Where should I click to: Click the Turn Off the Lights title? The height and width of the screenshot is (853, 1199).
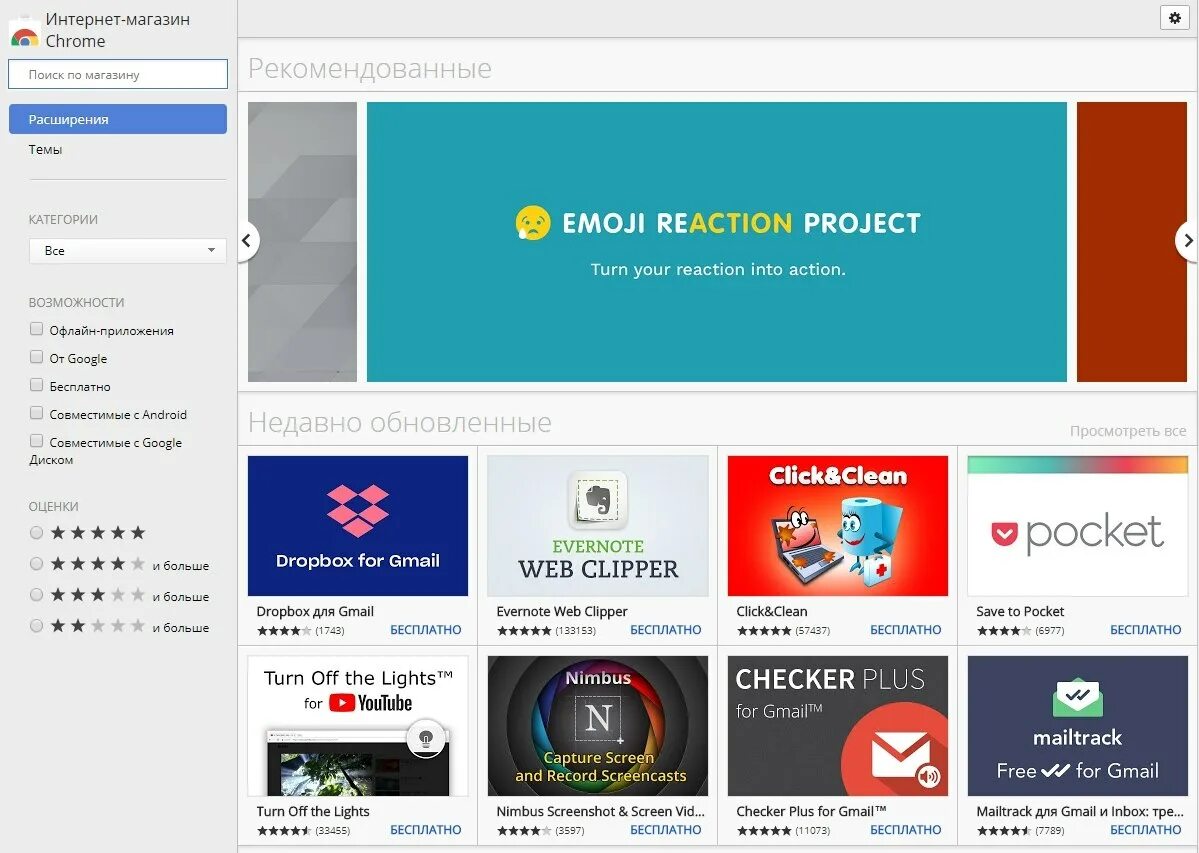coord(313,812)
